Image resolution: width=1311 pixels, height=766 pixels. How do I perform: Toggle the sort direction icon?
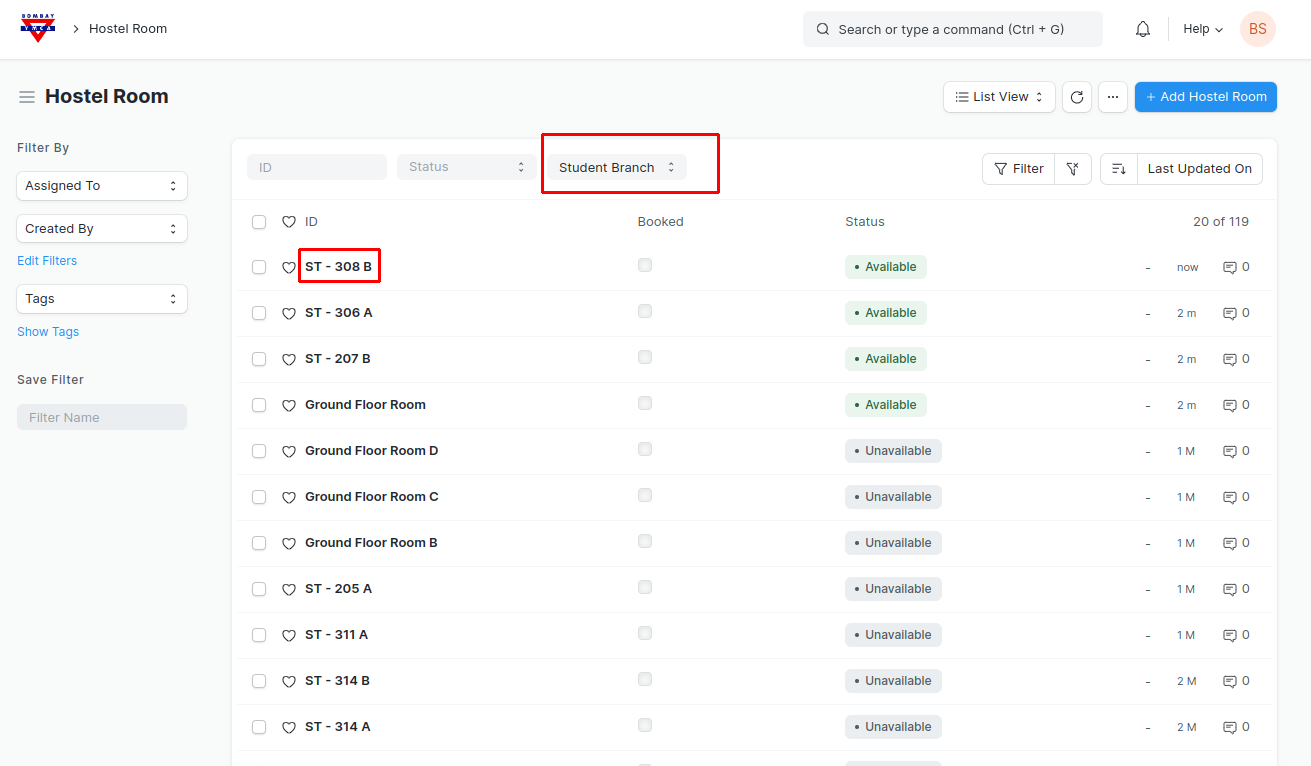pos(1119,169)
